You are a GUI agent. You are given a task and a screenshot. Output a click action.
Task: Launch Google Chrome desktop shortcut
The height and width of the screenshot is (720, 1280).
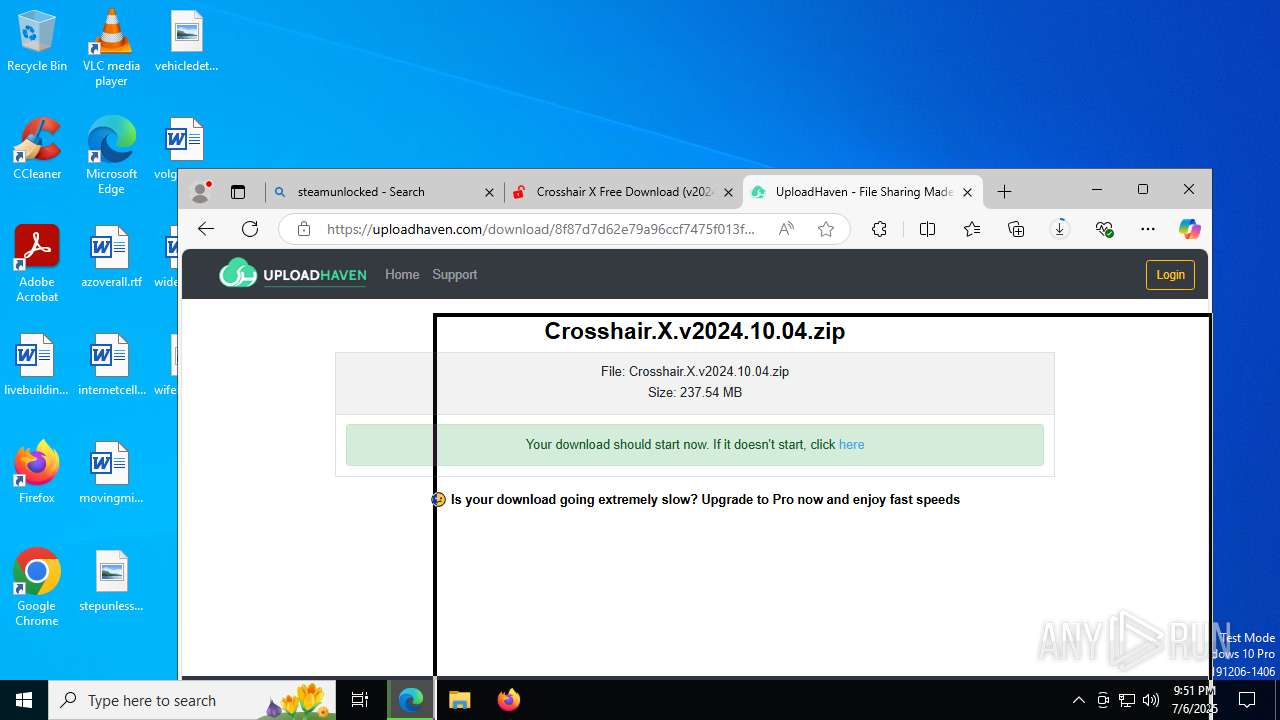click(x=37, y=588)
